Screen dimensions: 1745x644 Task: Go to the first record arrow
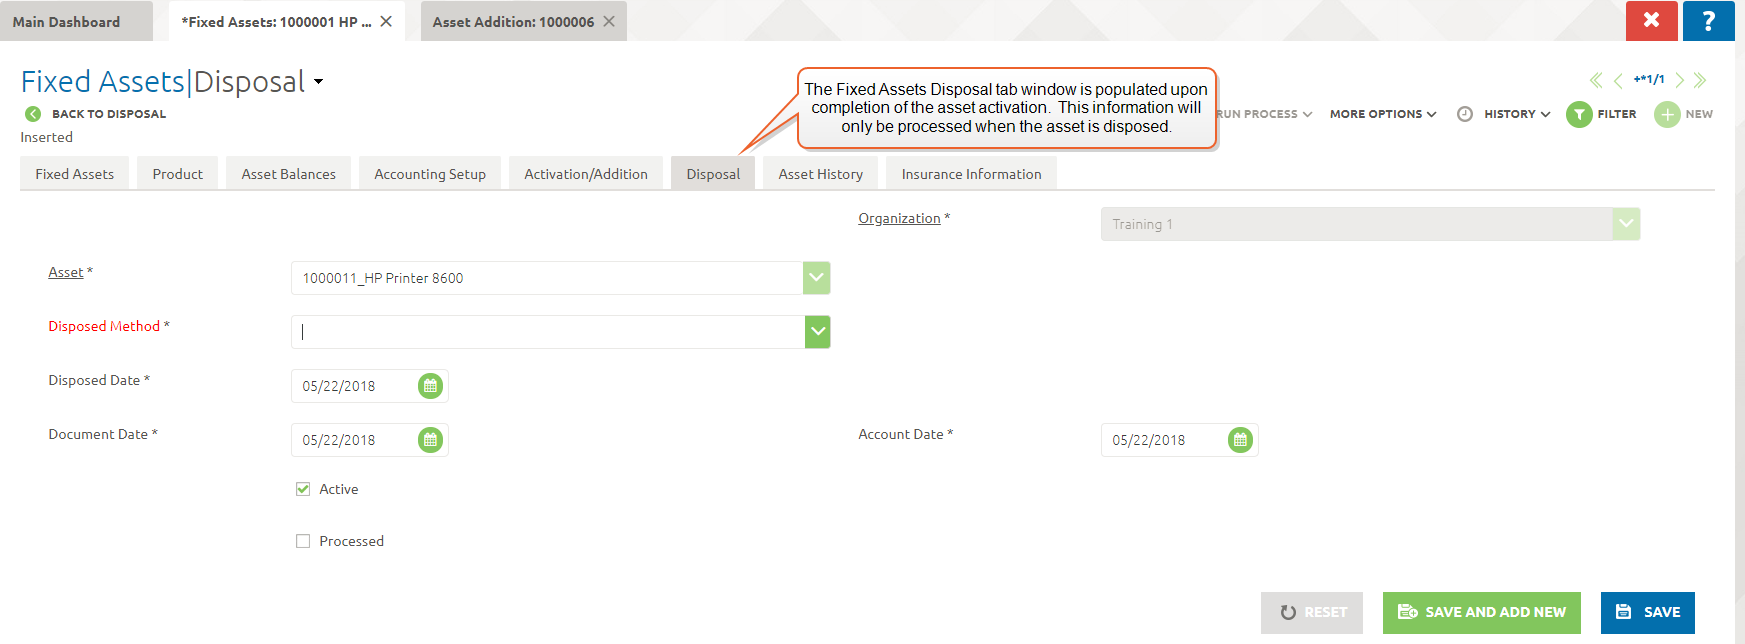1596,80
